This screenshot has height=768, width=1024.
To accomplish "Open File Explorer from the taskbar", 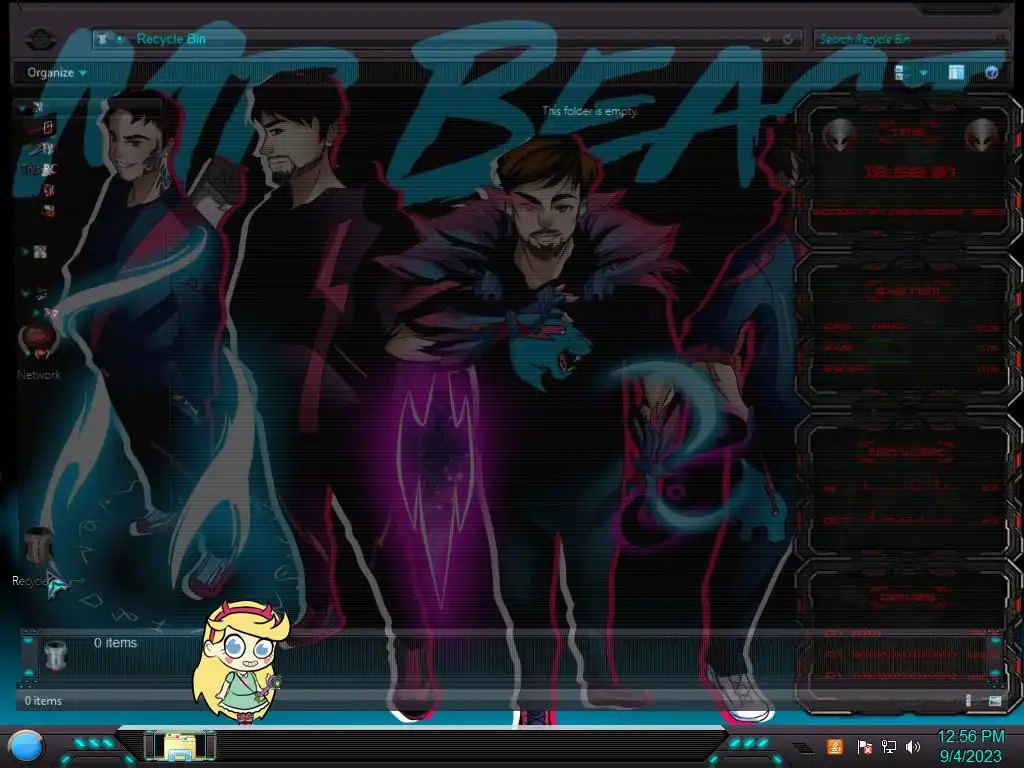I will point(180,746).
